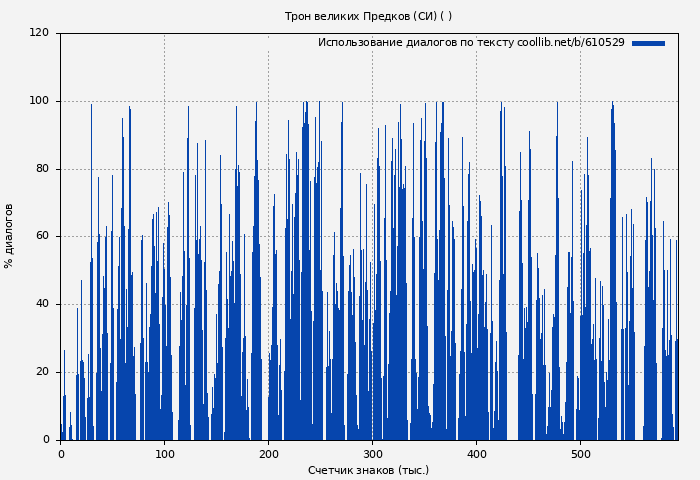Viewport: 700px width, 480px height.
Task: Pick the 300 tick label on x-axis
Action: click(373, 454)
